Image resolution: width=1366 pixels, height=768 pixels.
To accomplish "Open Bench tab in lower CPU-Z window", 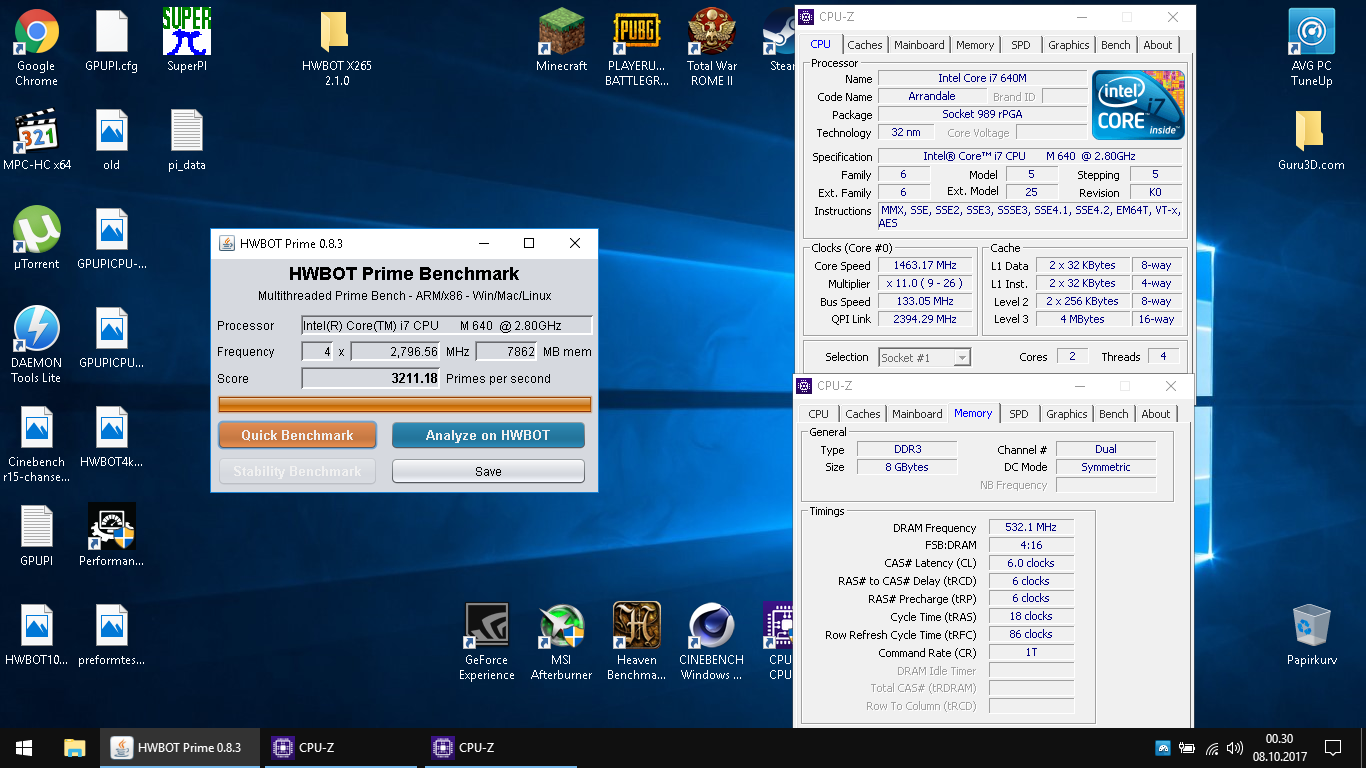I will 1114,414.
